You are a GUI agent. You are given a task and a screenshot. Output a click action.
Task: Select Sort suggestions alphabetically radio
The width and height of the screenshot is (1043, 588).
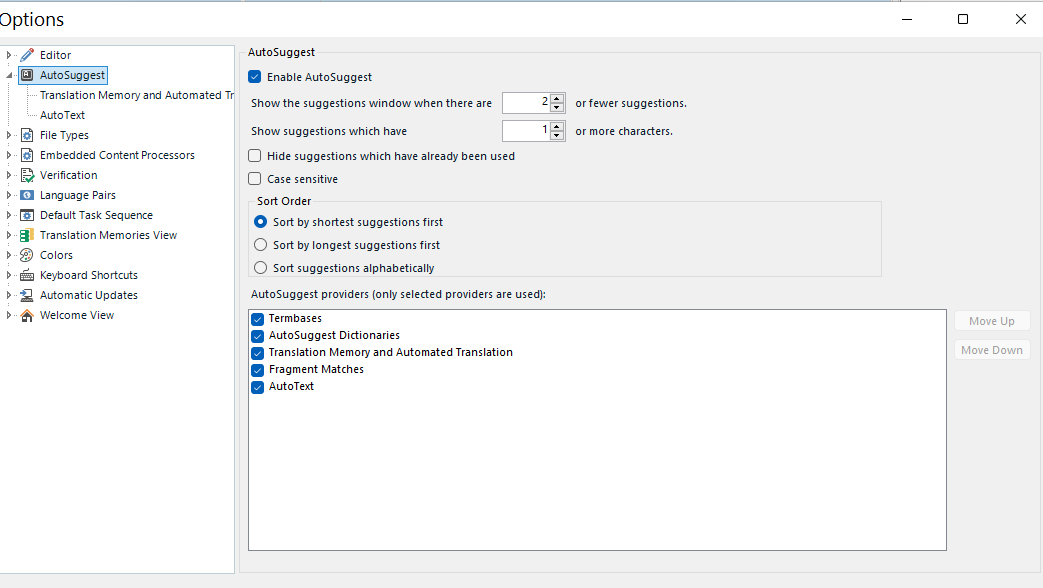(x=261, y=267)
